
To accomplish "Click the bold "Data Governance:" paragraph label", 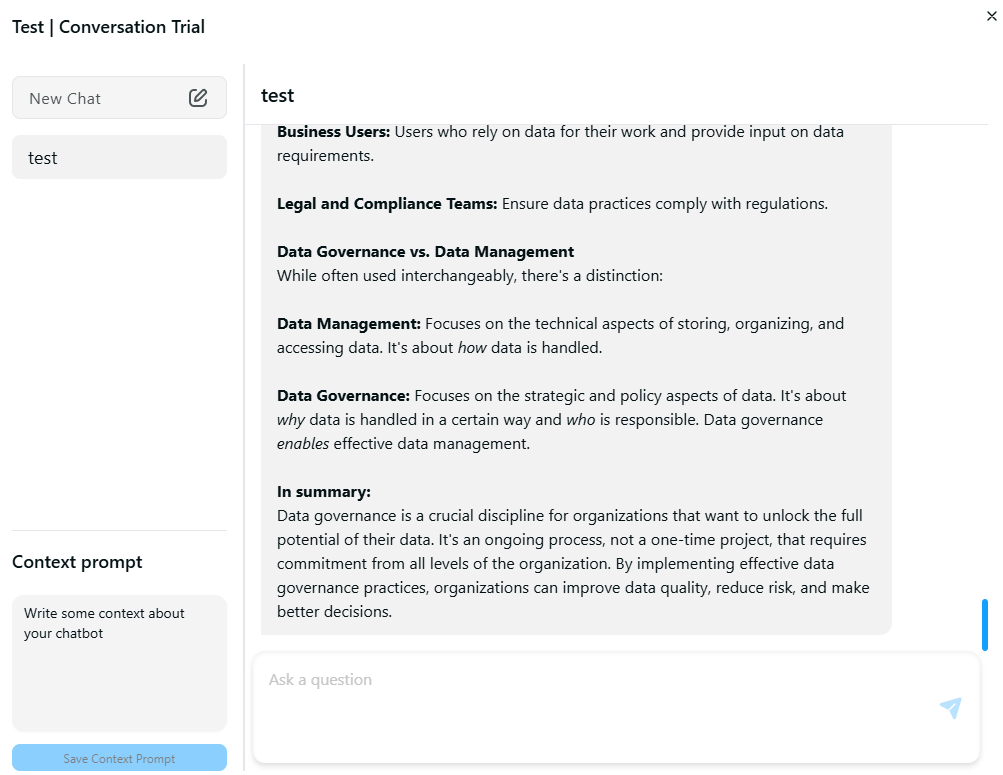I will 343,396.
